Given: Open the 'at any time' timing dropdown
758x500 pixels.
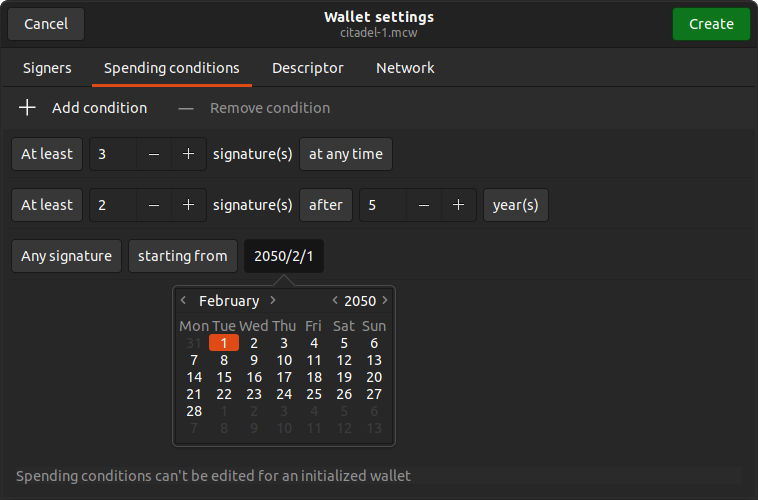Looking at the screenshot, I should pos(346,155).
